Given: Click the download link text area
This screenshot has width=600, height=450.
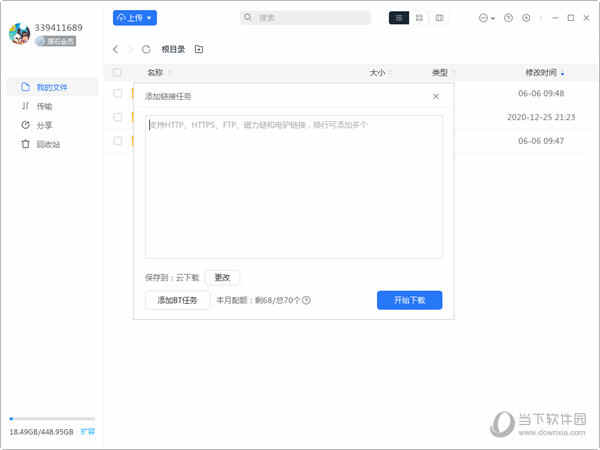Looking at the screenshot, I should pos(293,190).
